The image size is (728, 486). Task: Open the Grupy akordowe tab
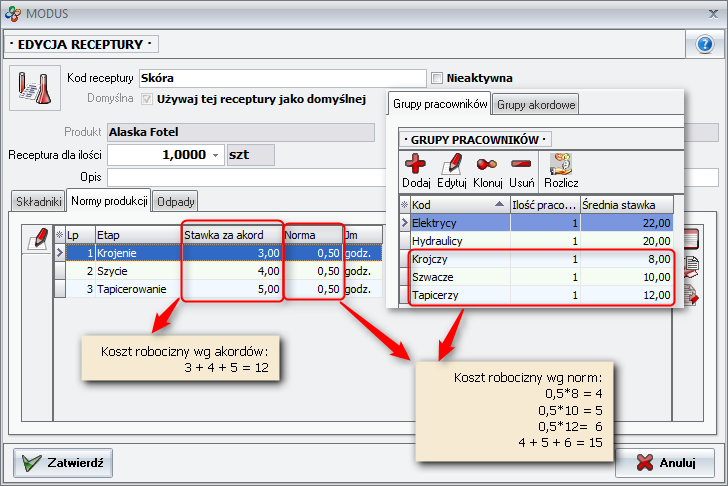(536, 104)
